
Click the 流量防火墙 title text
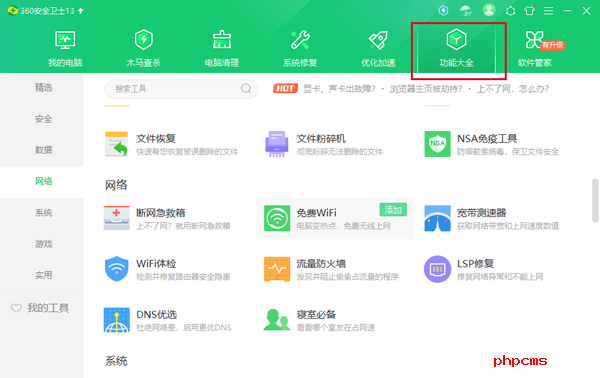click(321, 264)
